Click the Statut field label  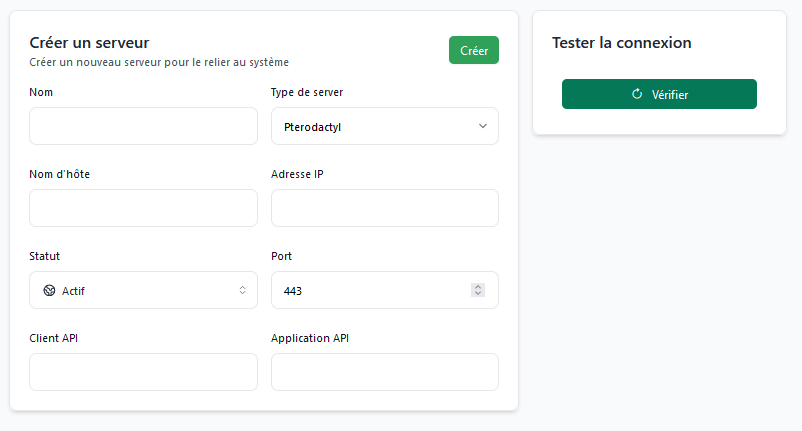[45, 256]
